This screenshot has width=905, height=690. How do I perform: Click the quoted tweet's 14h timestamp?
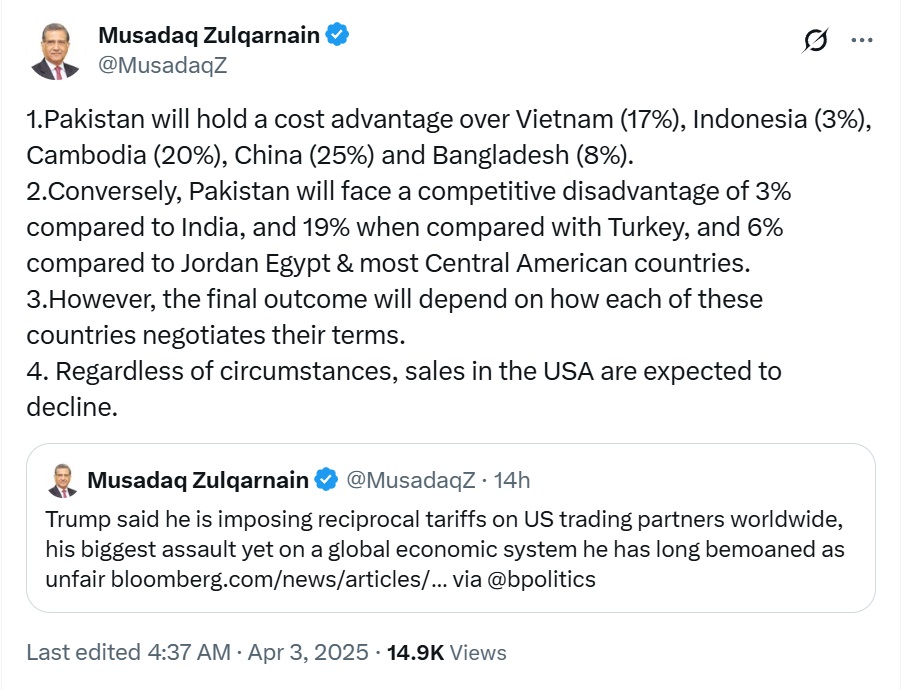[512, 480]
